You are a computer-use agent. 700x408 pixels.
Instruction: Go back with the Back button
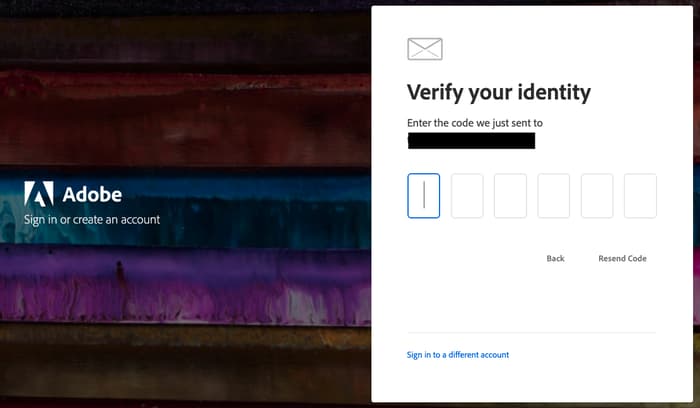555,258
